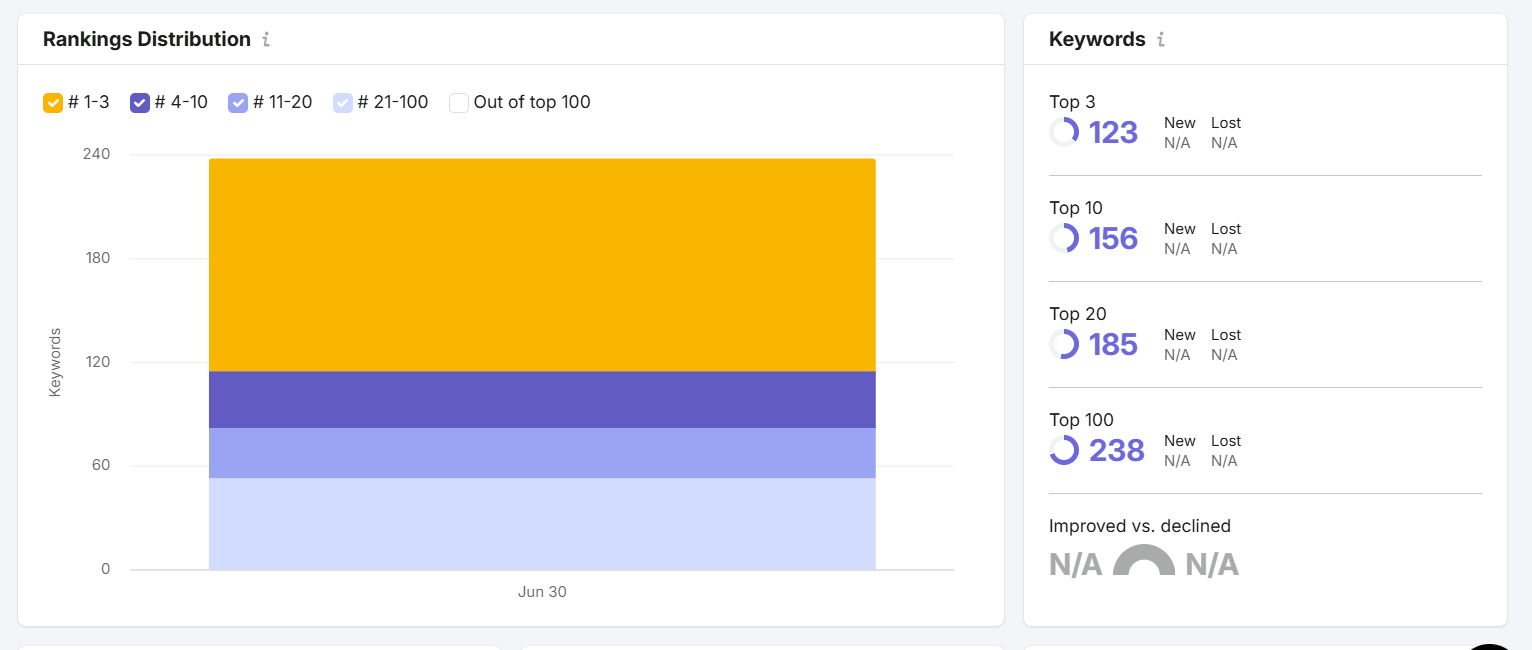Click the Top 100 label
1532x650 pixels.
(1081, 420)
